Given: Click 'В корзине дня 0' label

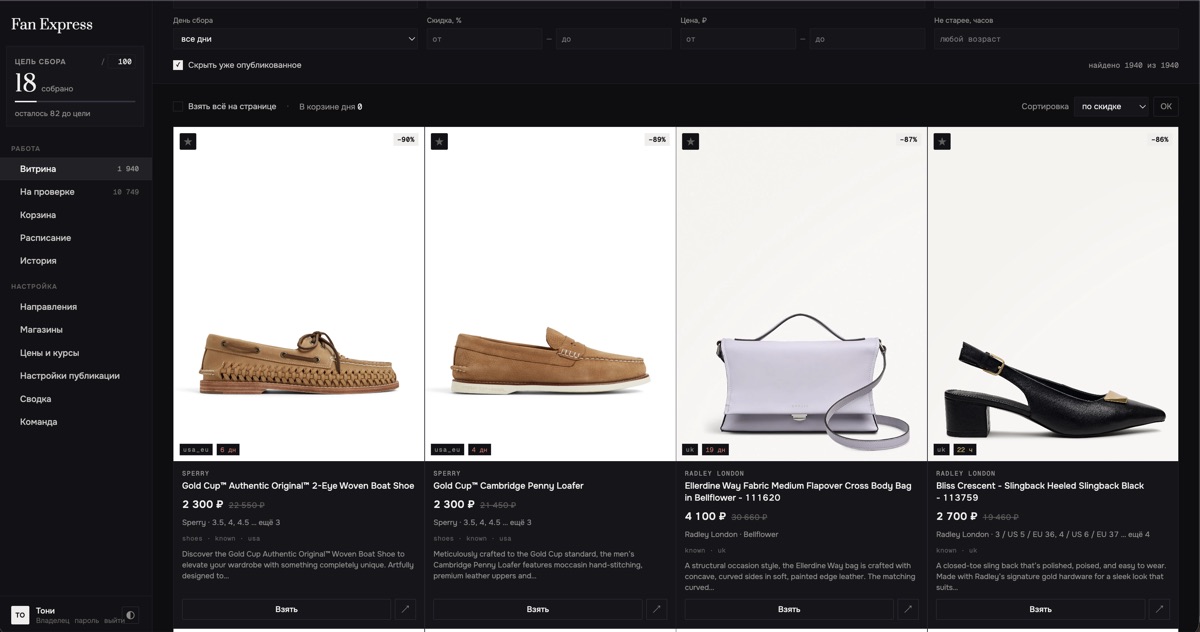Looking at the screenshot, I should coord(331,106).
